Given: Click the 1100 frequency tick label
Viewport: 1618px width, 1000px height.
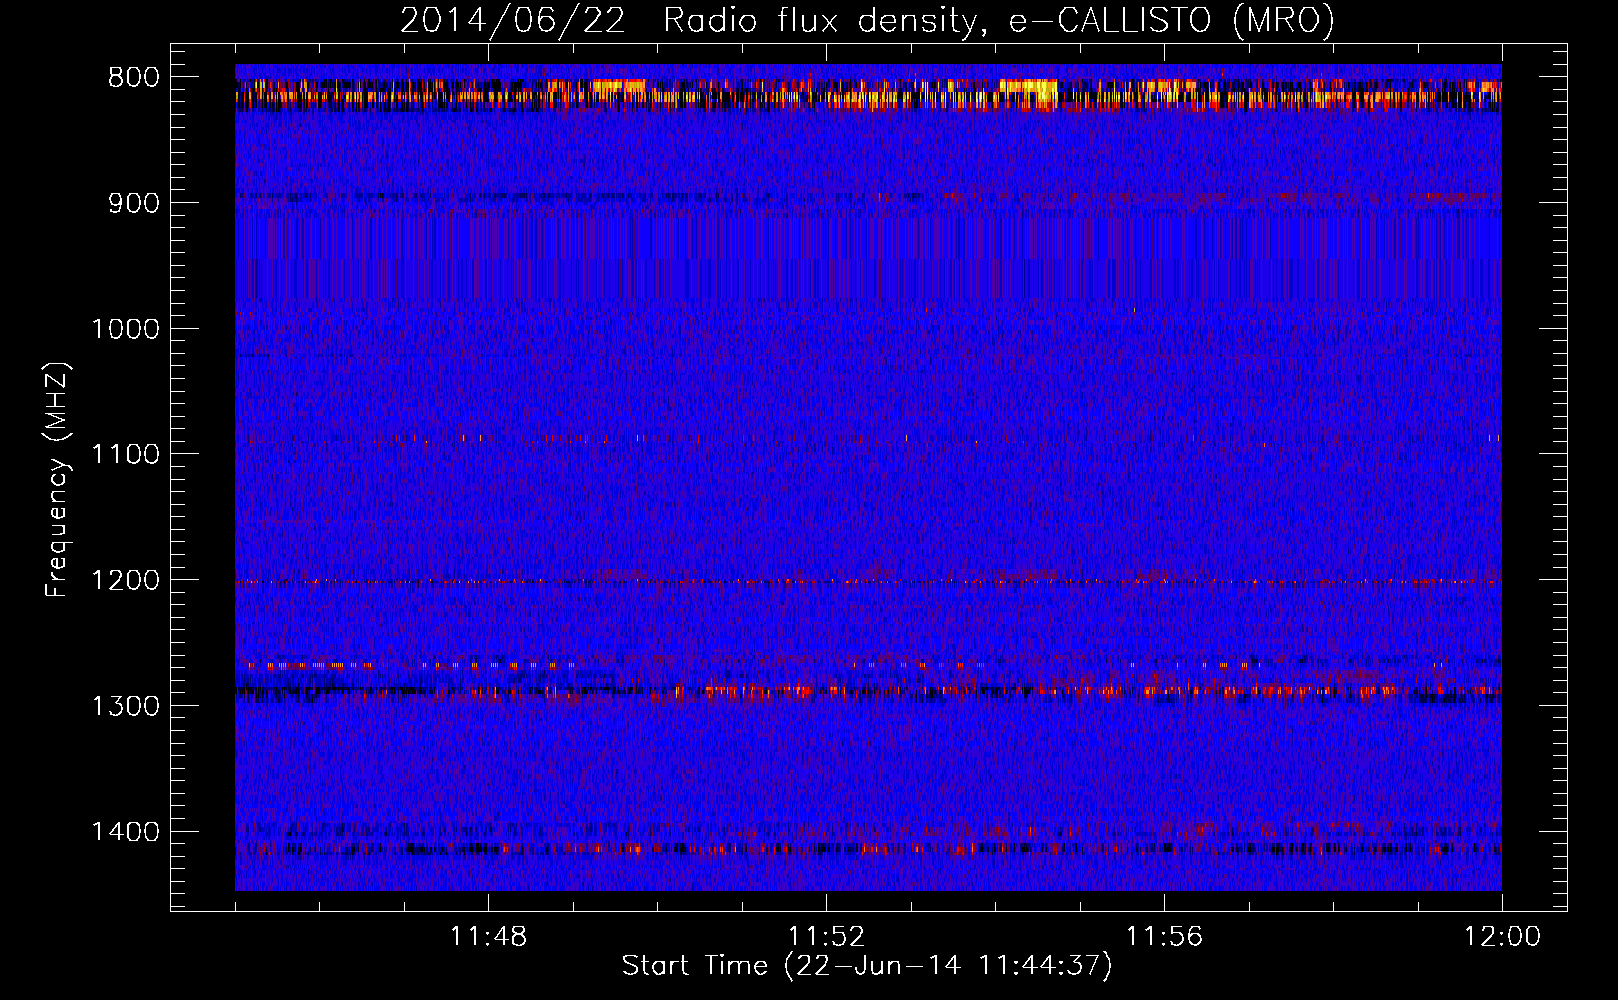Looking at the screenshot, I should pyautogui.click(x=125, y=454).
